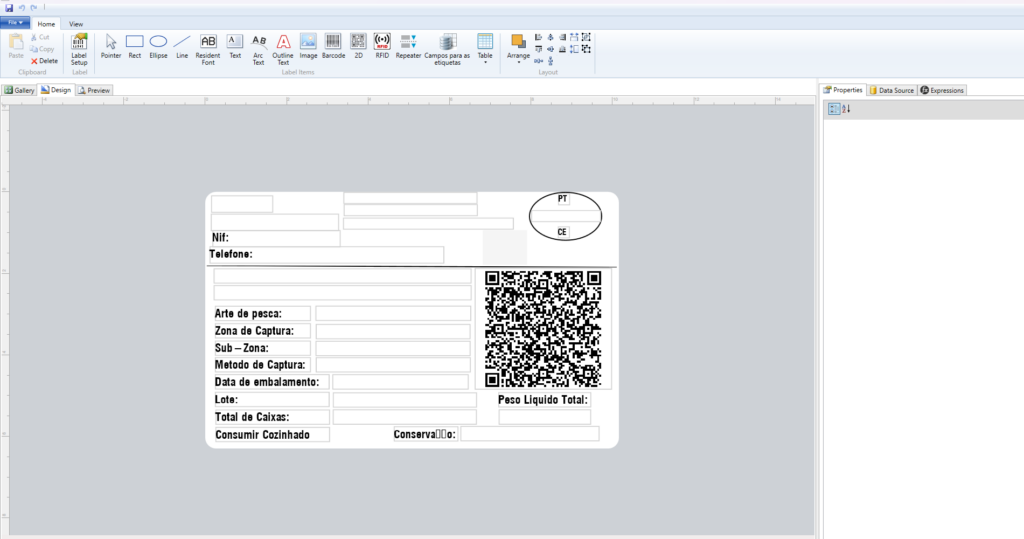Insert an Outline Text item

tap(283, 49)
